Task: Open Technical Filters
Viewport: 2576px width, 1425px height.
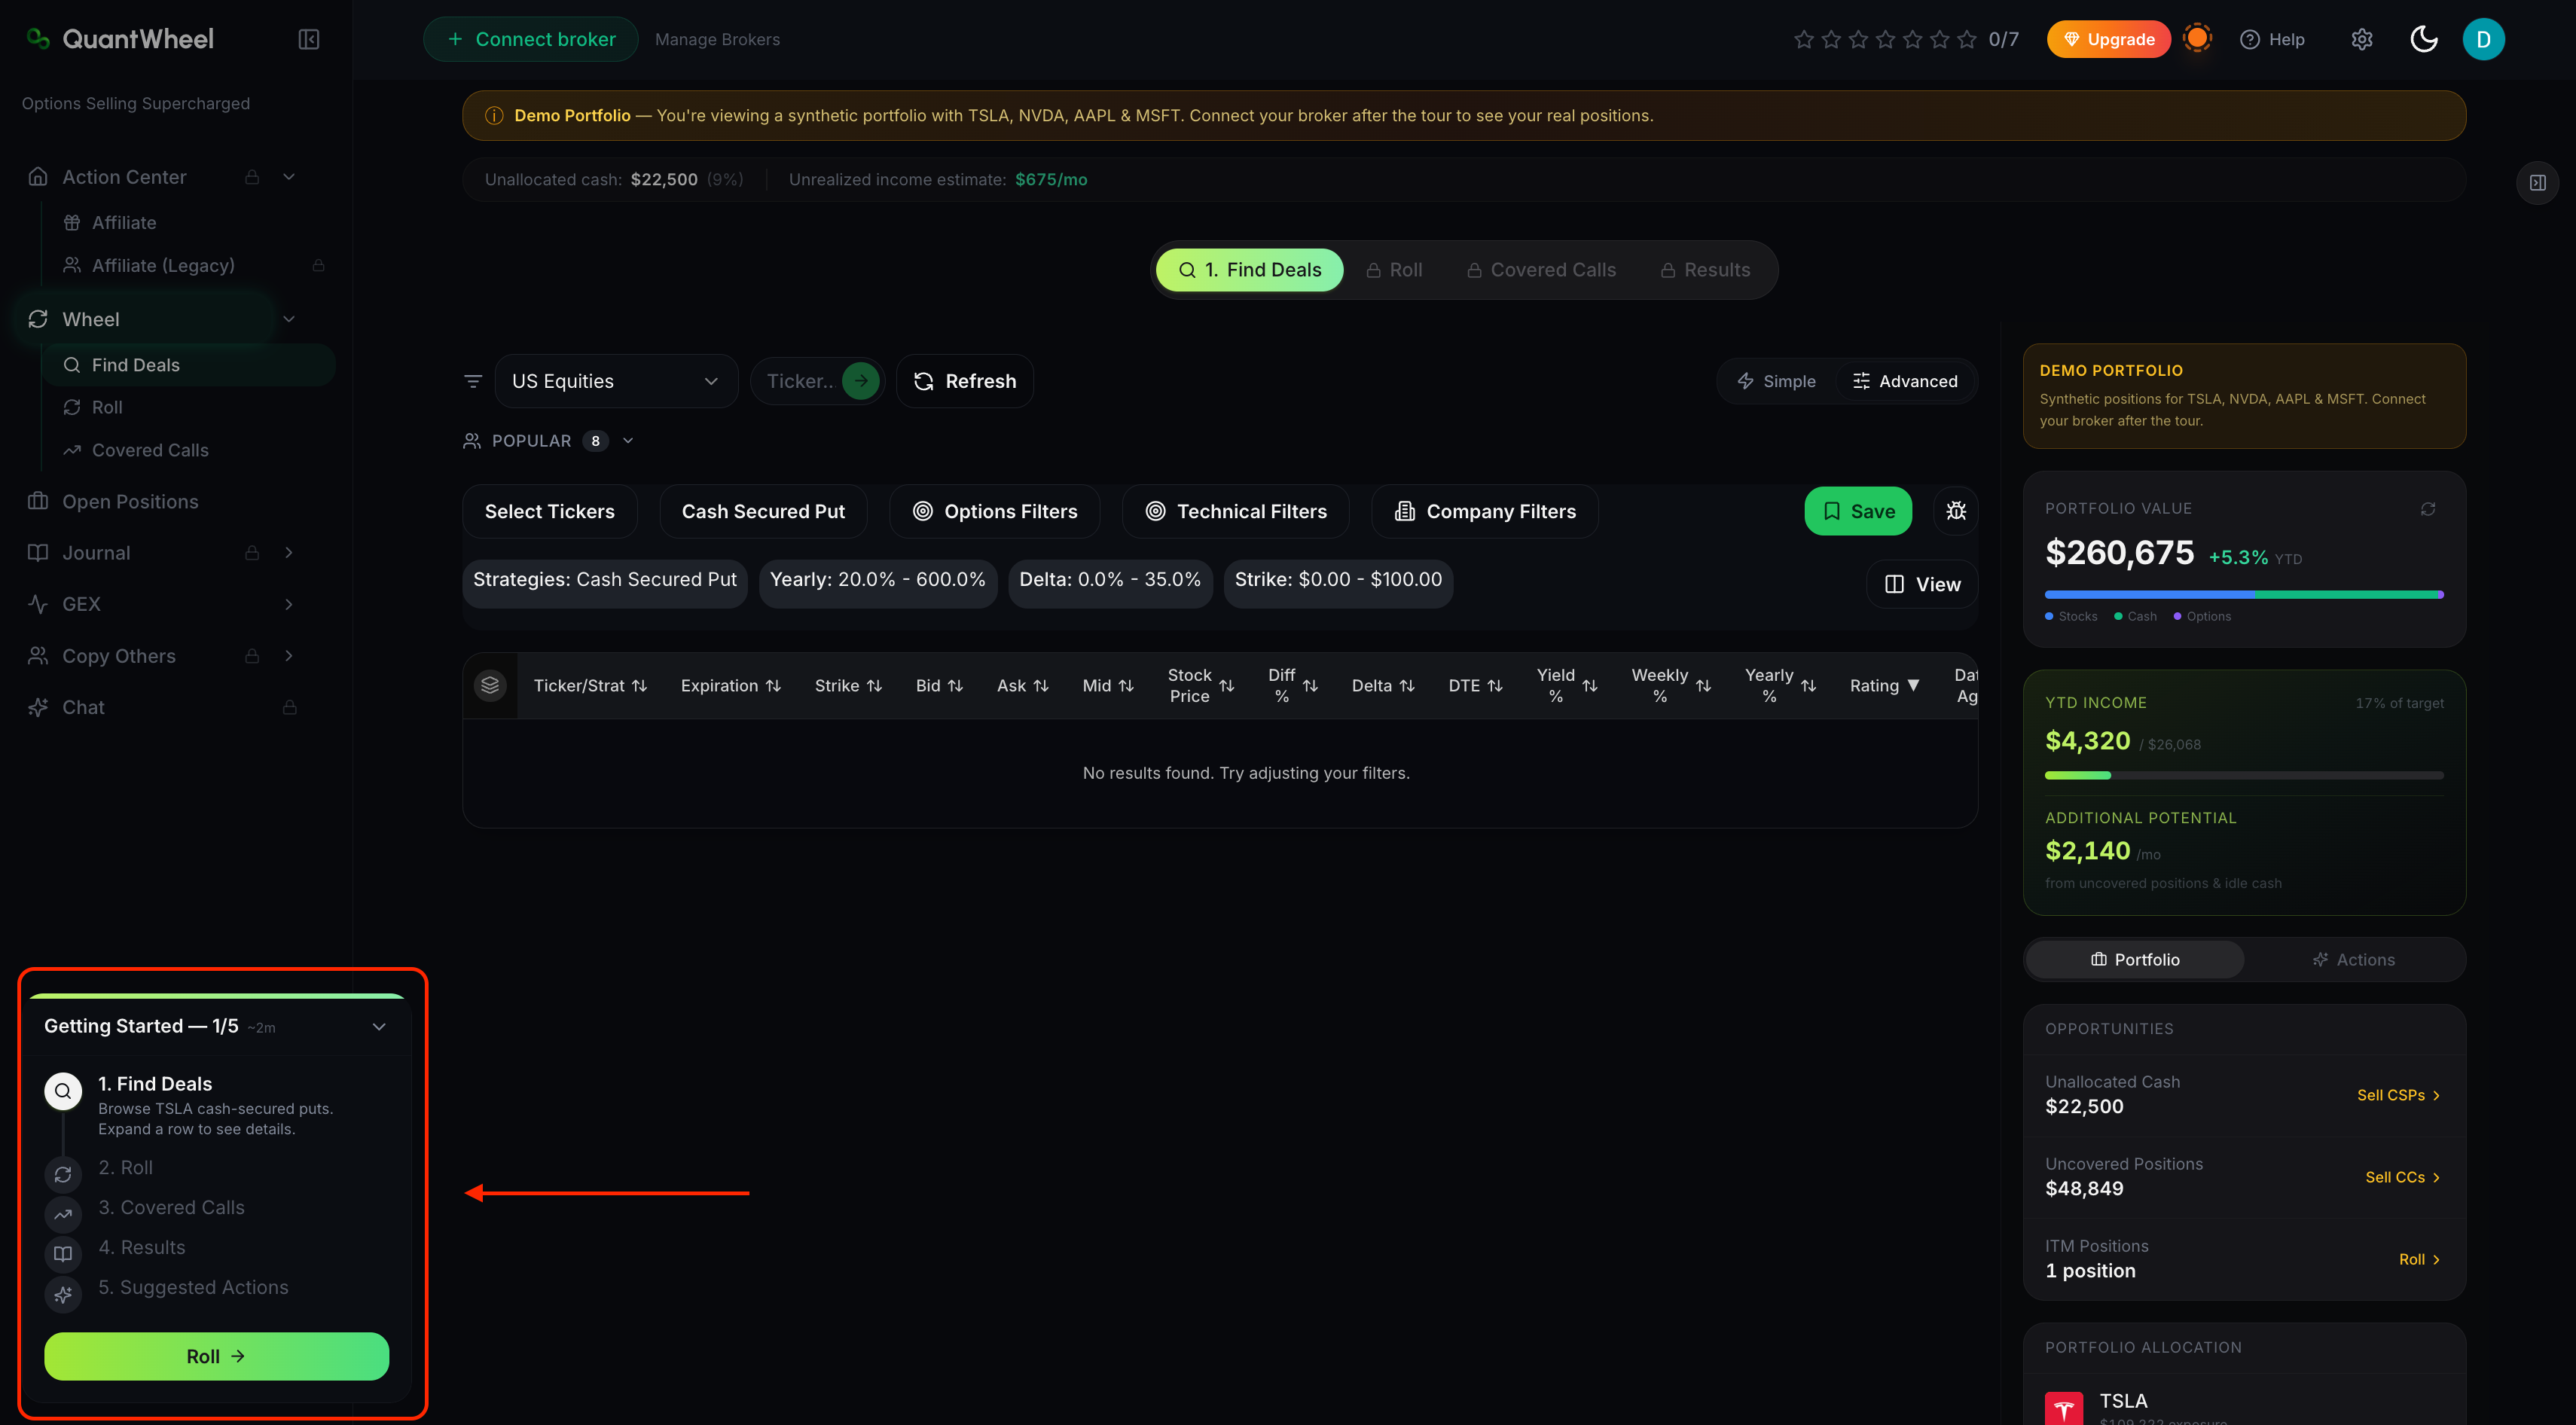Action: (x=1236, y=511)
